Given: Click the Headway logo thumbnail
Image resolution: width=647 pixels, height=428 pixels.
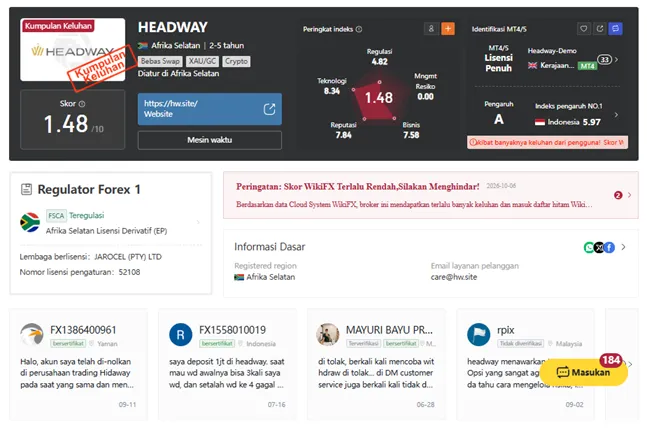Looking at the screenshot, I should tap(73, 50).
